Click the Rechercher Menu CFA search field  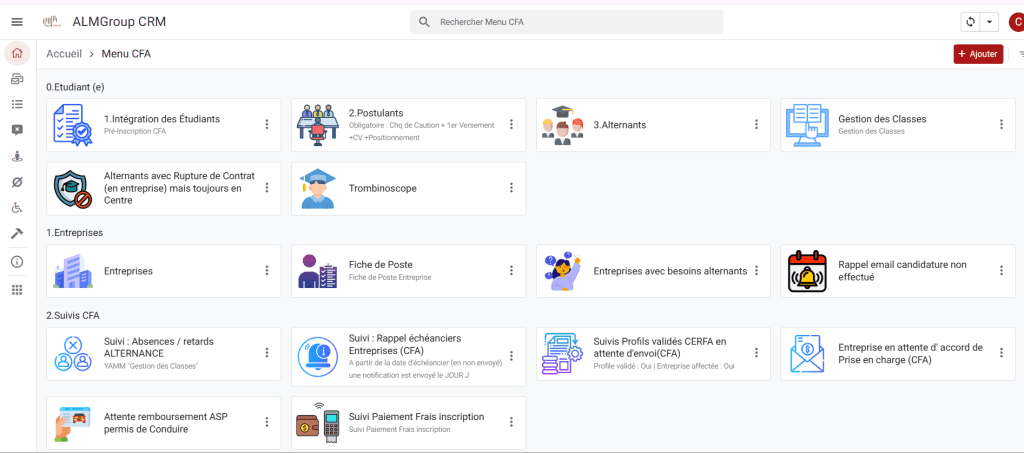click(x=570, y=22)
